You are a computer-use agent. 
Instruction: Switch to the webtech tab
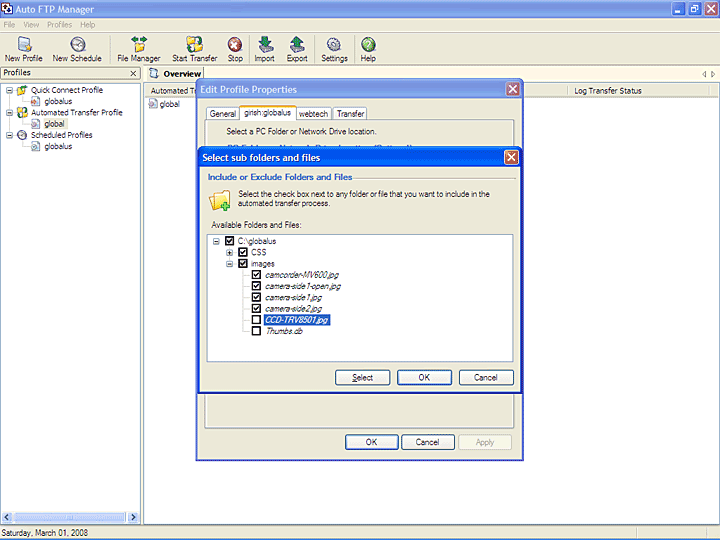pos(314,113)
